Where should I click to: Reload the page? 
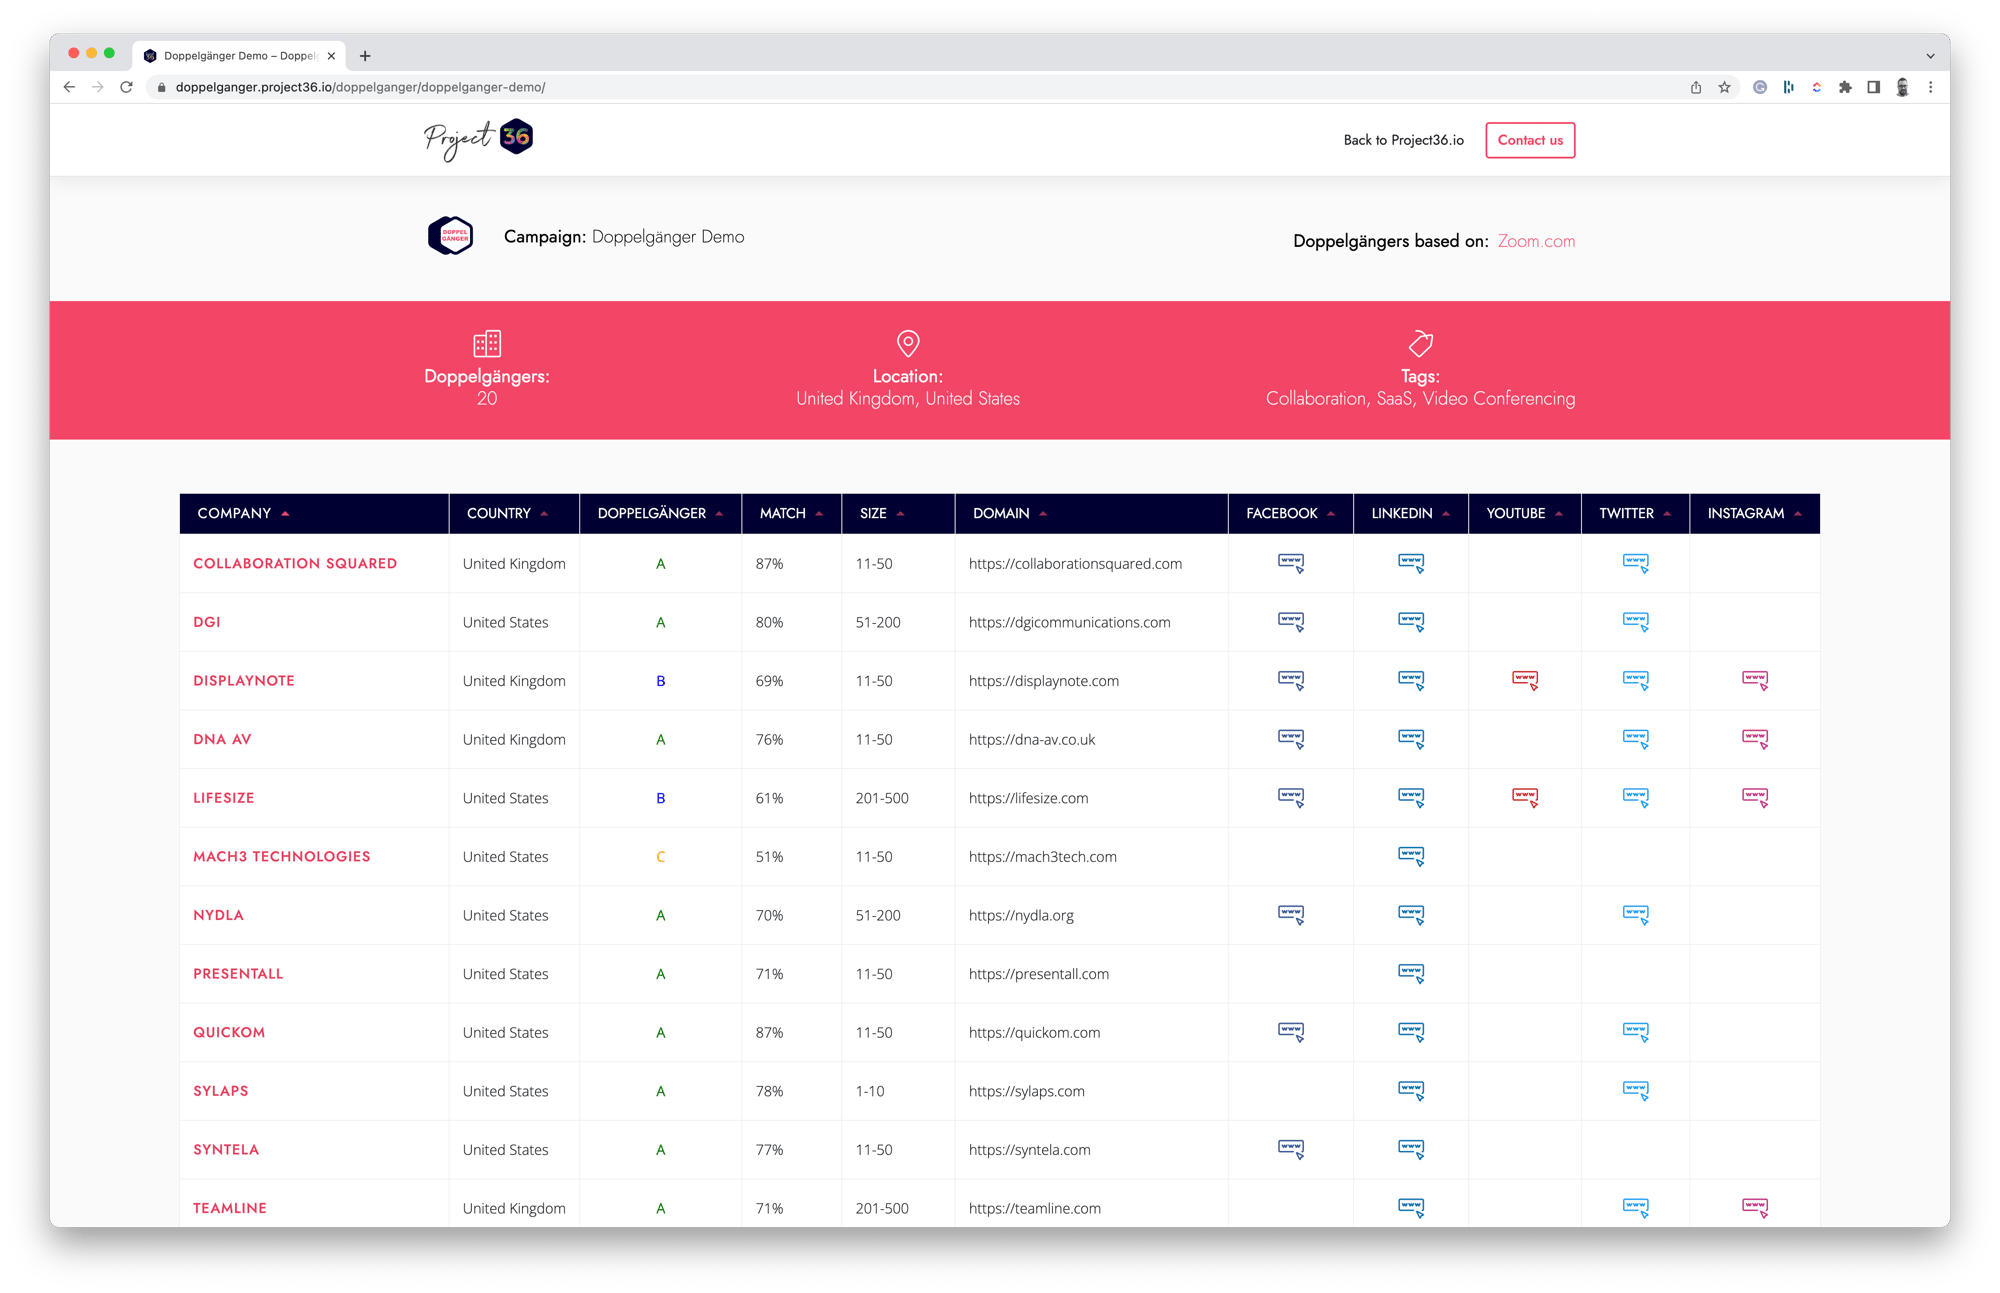pos(126,87)
